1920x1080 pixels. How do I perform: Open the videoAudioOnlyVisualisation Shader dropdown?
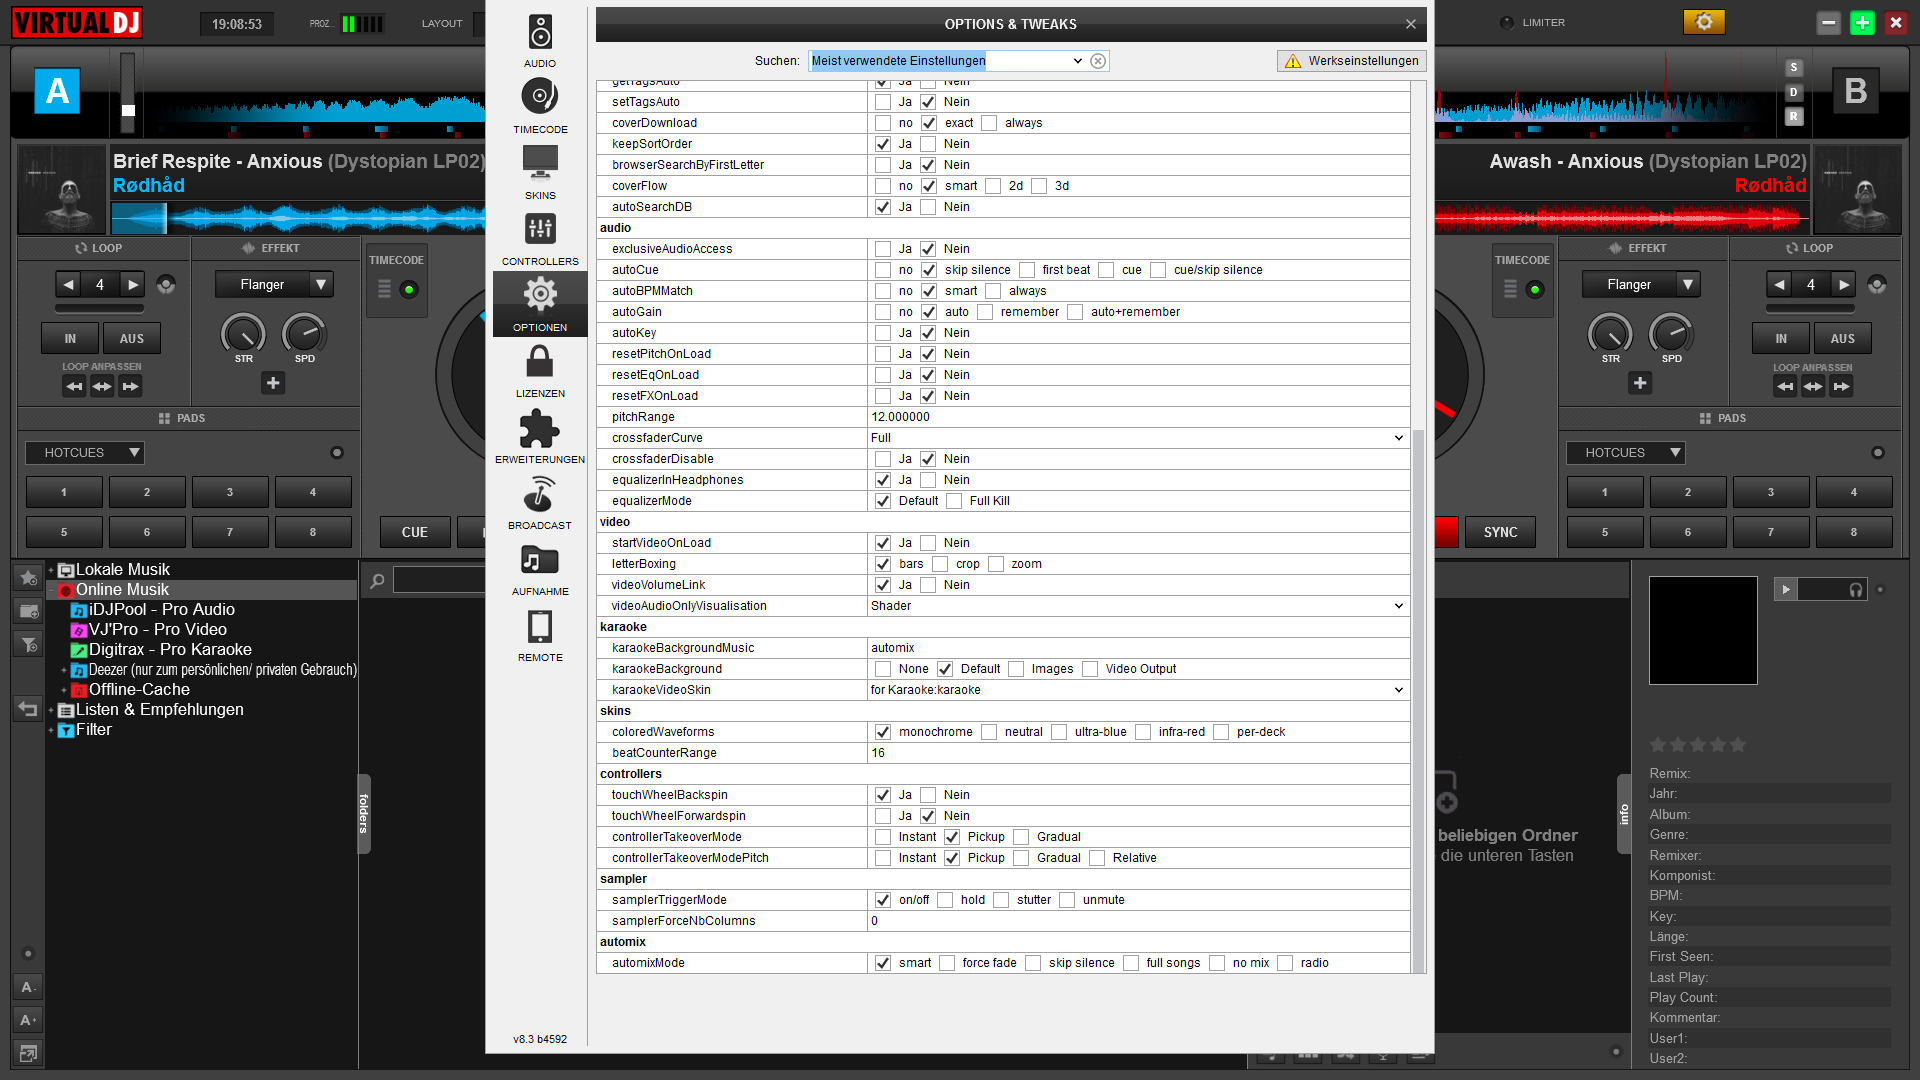(x=1398, y=606)
